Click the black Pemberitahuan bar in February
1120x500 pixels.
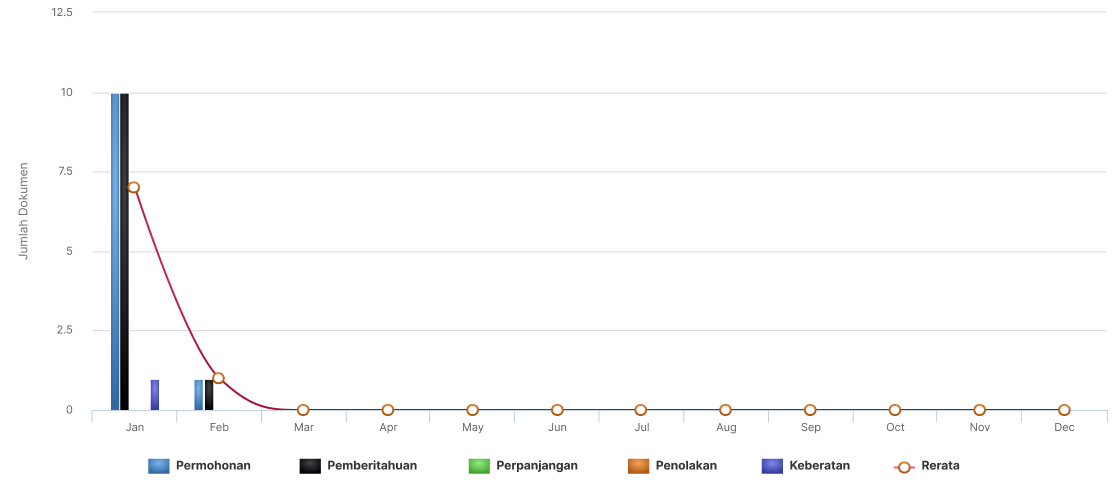[x=209, y=397]
